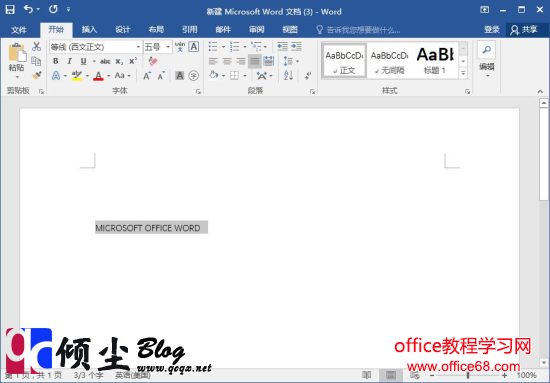Open the Change Case Aa menu
The image size is (550, 383).
point(122,75)
